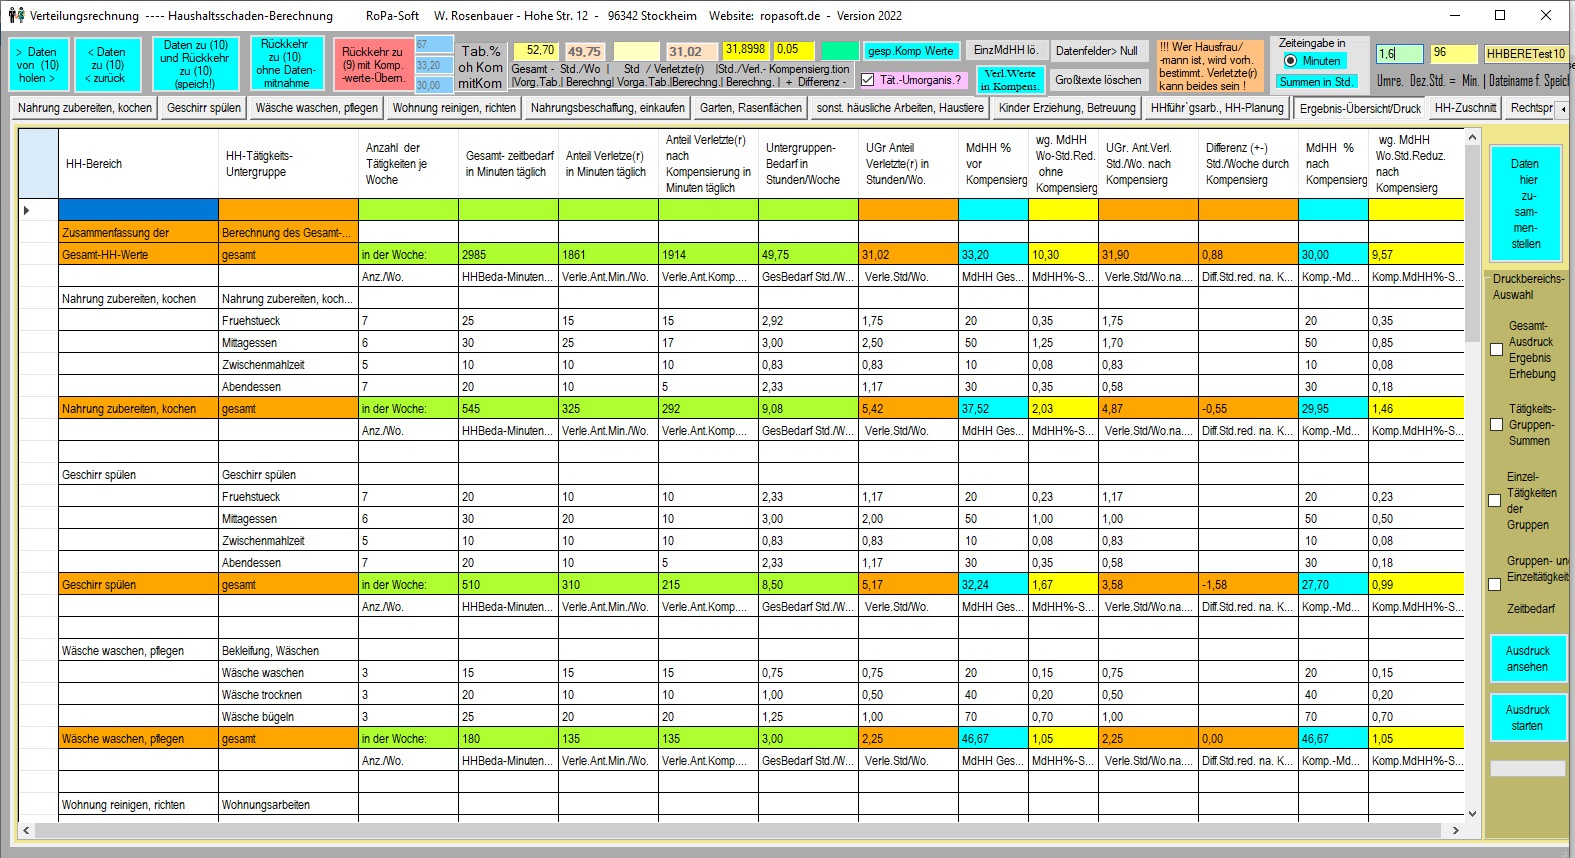Click the vertical scrollbar down arrow
1575x858 pixels.
click(x=1471, y=814)
